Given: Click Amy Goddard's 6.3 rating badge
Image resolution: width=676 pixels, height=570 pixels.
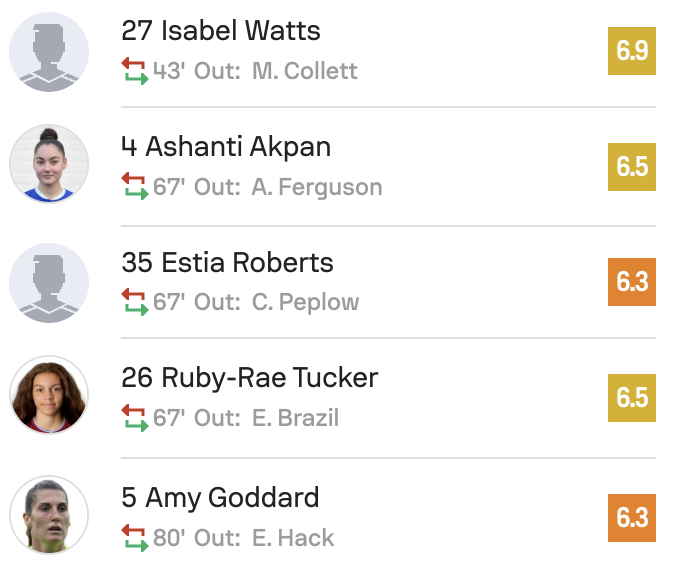Looking at the screenshot, I should click(x=632, y=518).
